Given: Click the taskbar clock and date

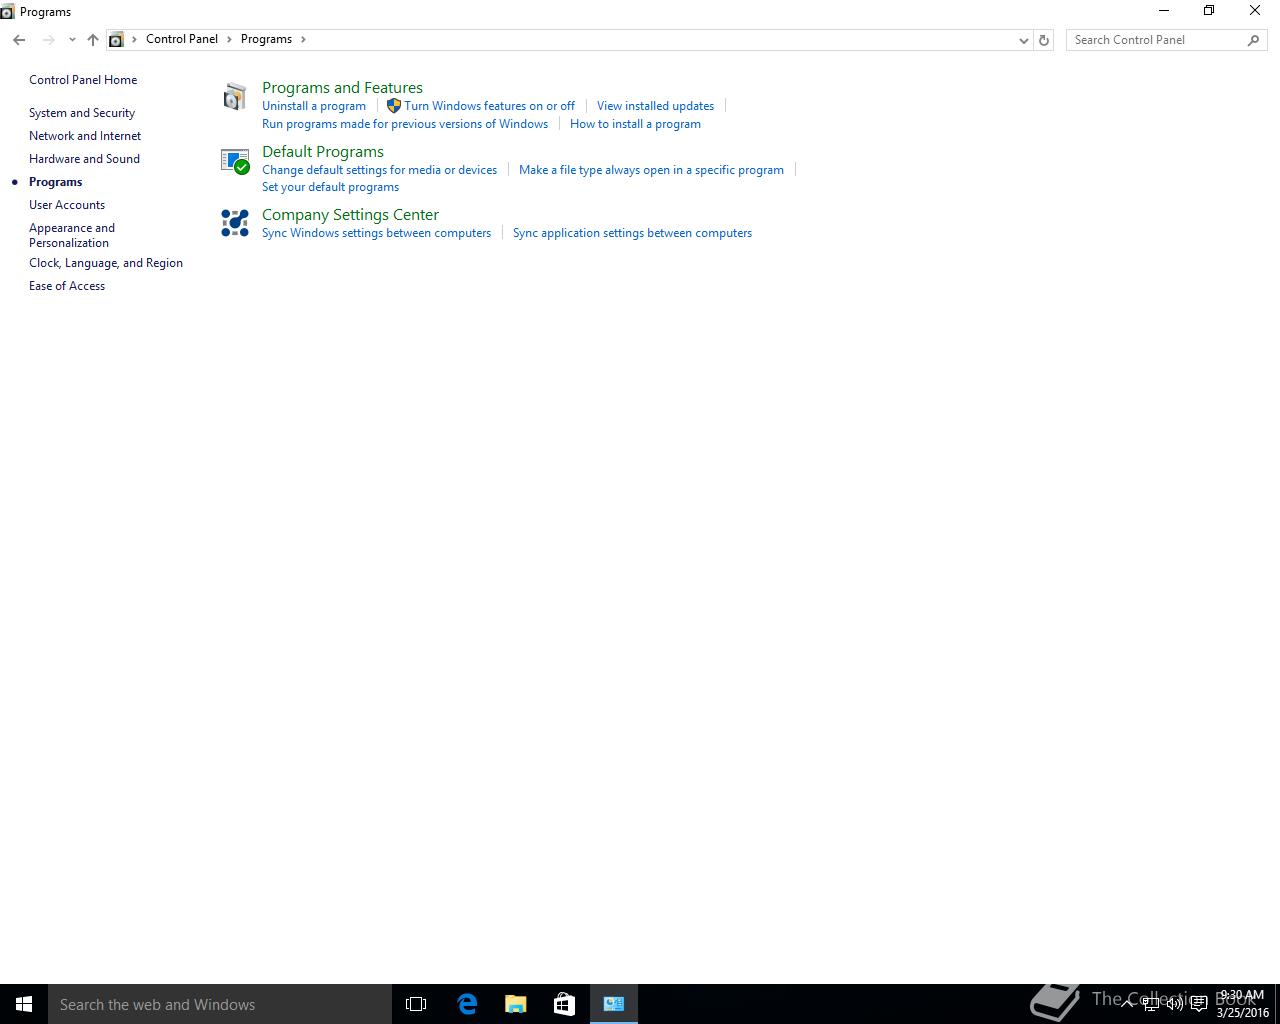Looking at the screenshot, I should pyautogui.click(x=1242, y=1004).
